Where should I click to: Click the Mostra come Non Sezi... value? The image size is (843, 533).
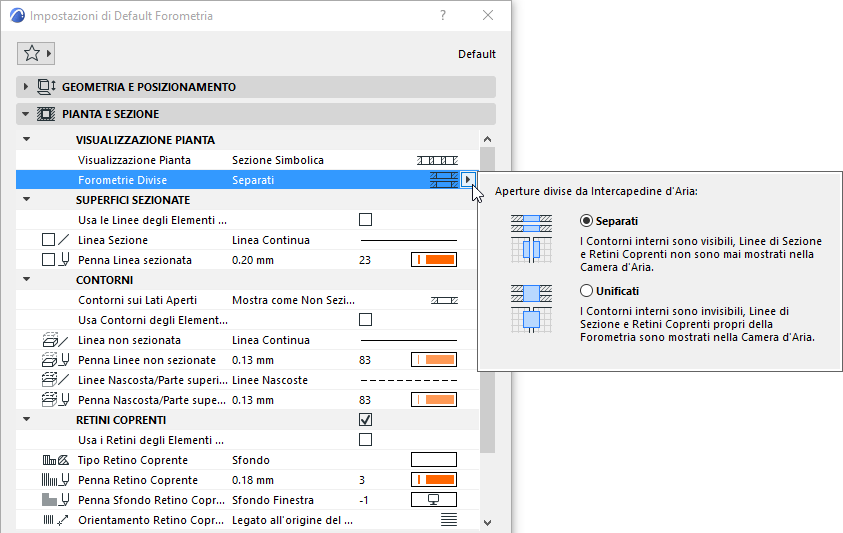coord(294,300)
